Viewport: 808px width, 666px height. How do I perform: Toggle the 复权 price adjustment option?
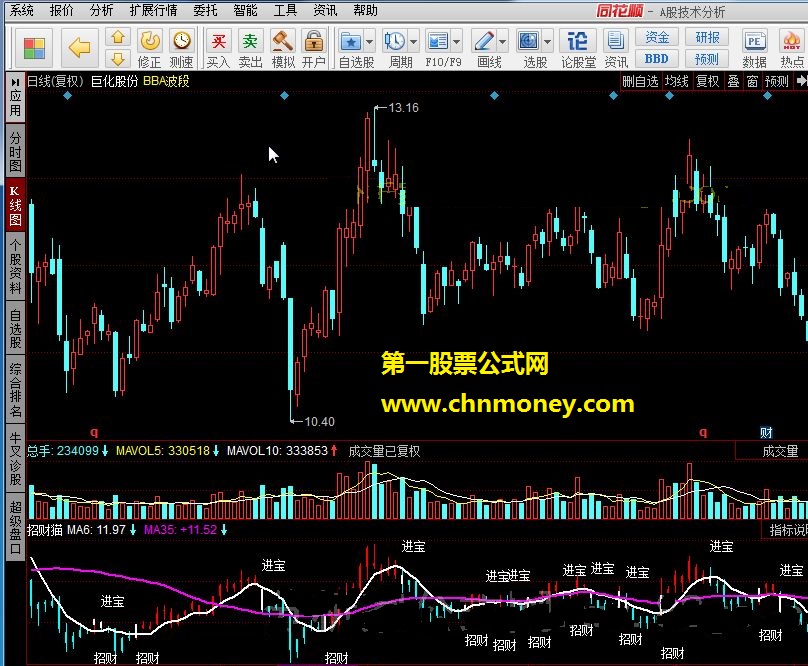click(x=708, y=81)
